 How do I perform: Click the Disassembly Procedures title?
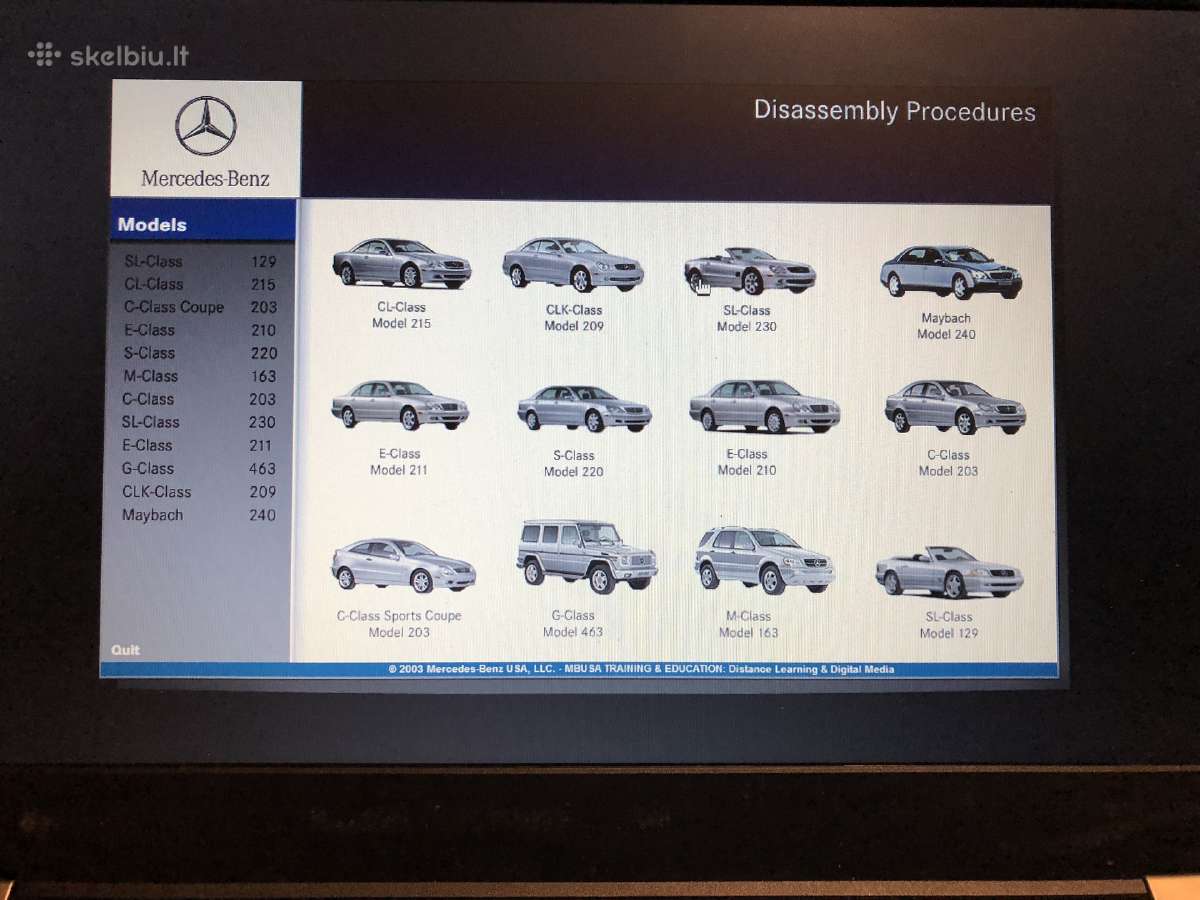coord(894,110)
